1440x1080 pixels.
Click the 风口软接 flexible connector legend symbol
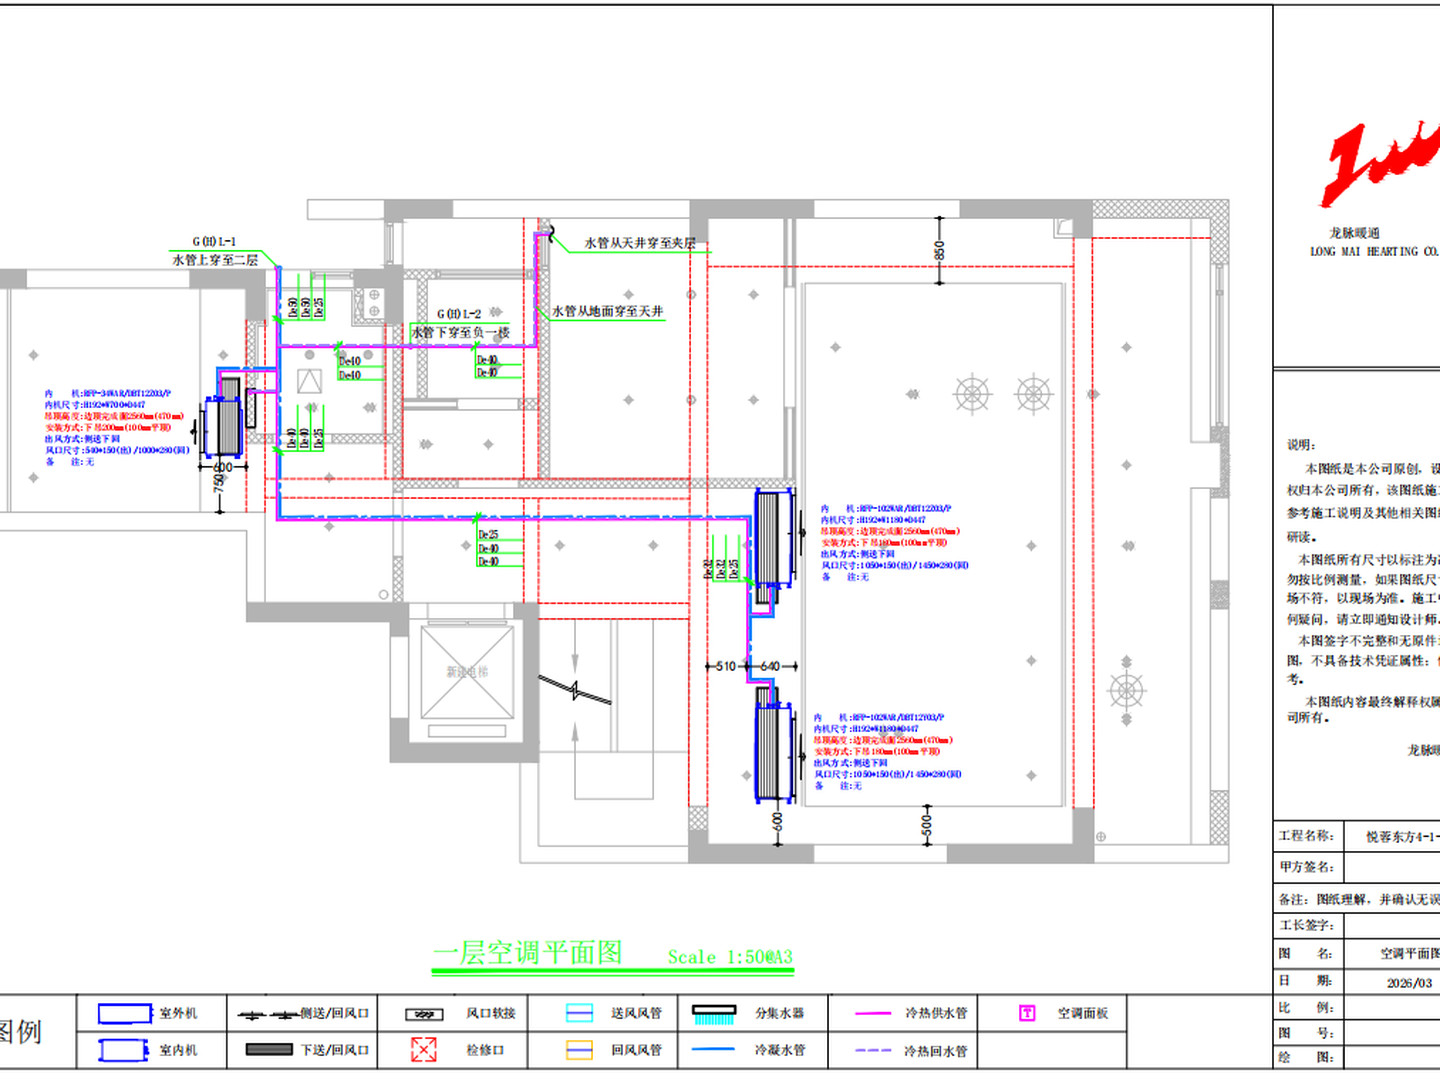click(x=424, y=1014)
